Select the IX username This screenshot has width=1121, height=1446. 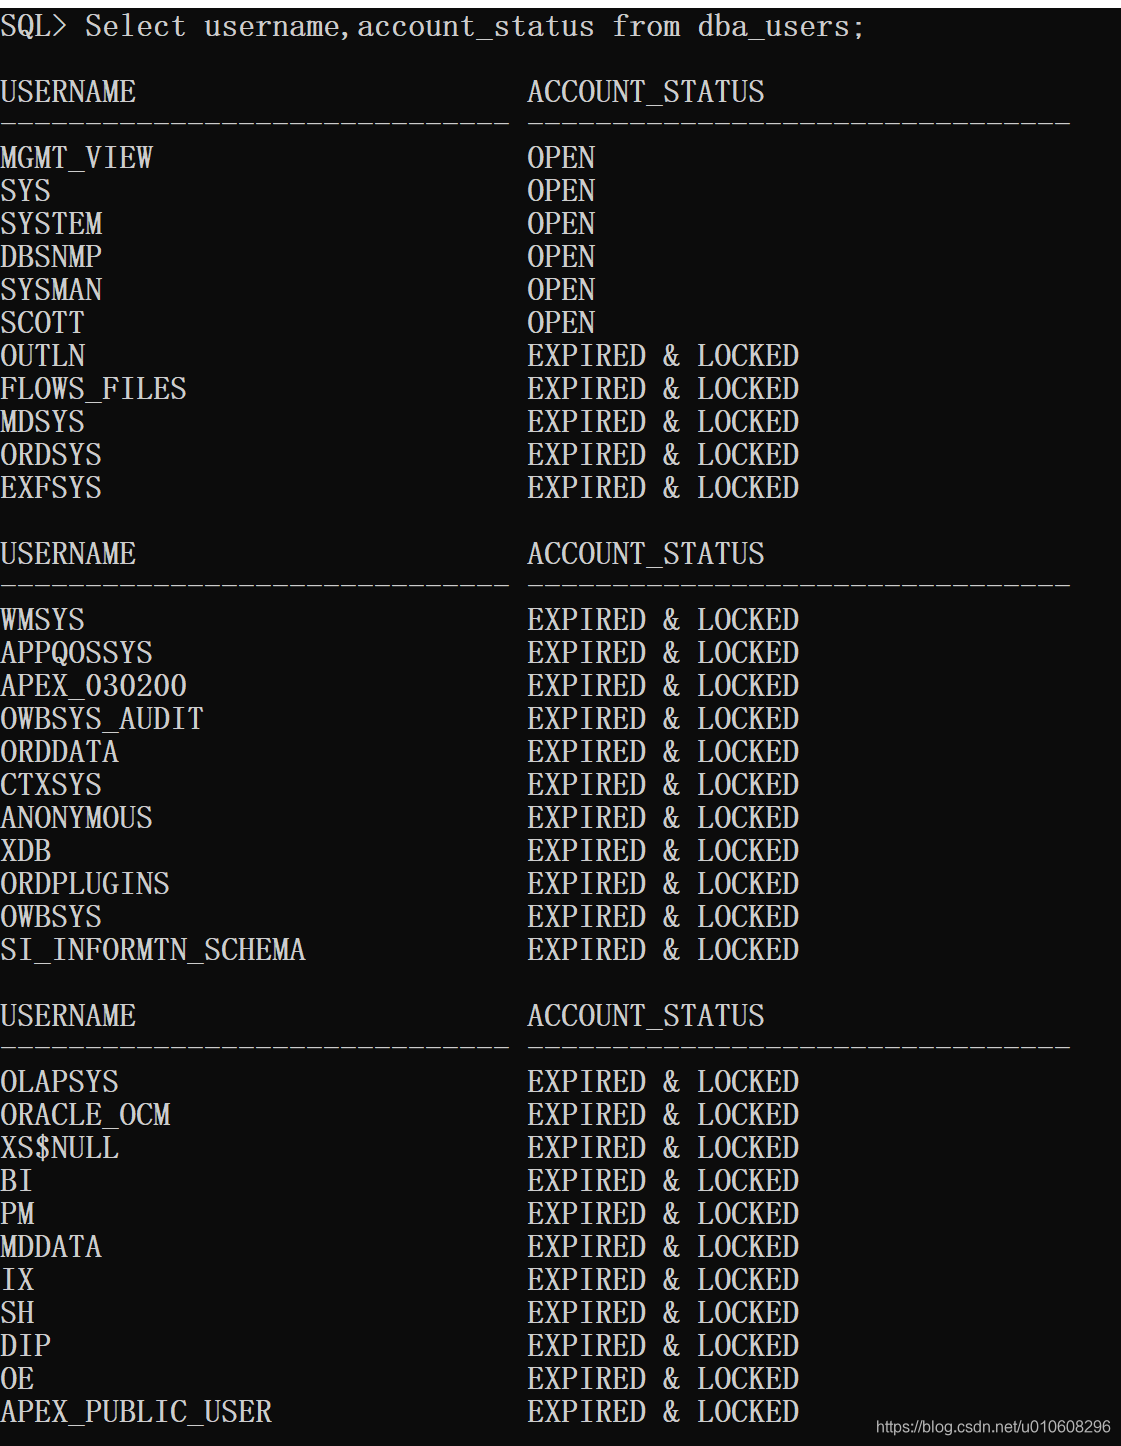pos(17,1280)
